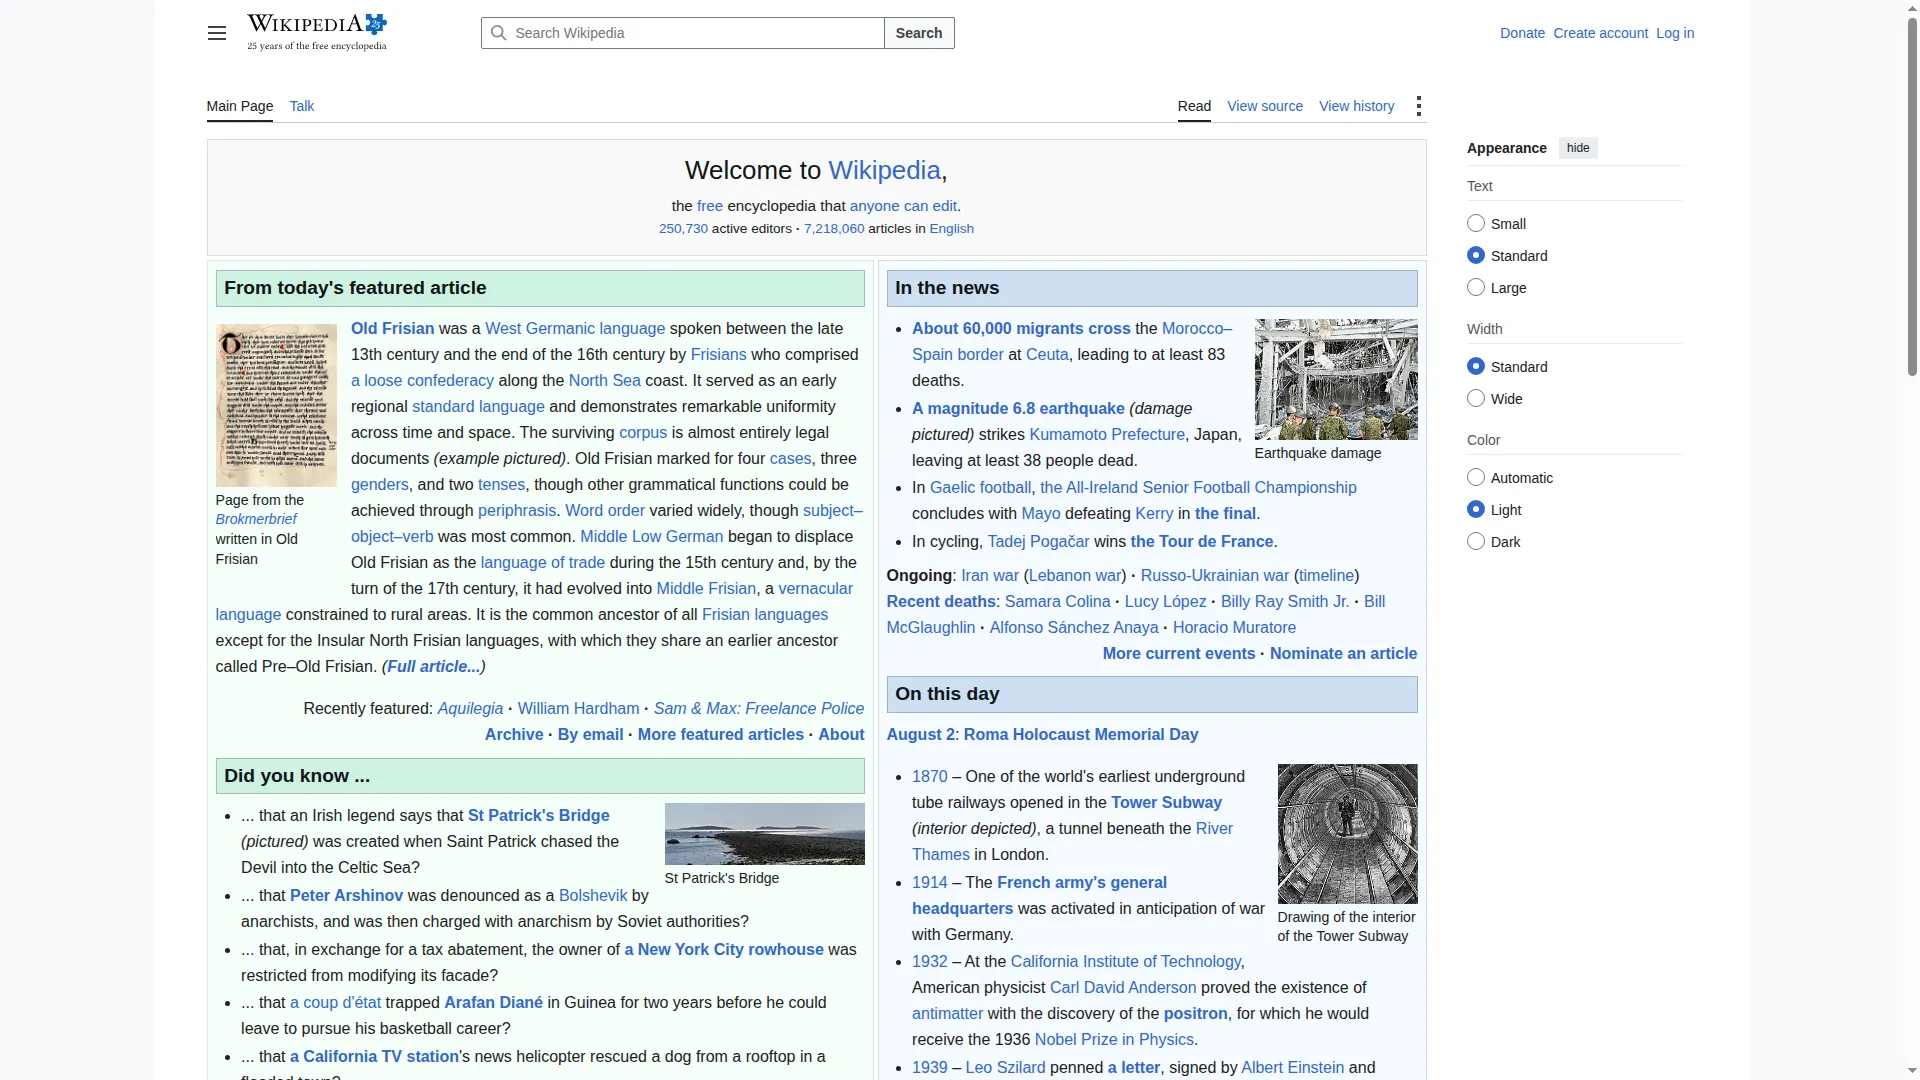Open the Tadej Pogačar link

pyautogui.click(x=1038, y=541)
